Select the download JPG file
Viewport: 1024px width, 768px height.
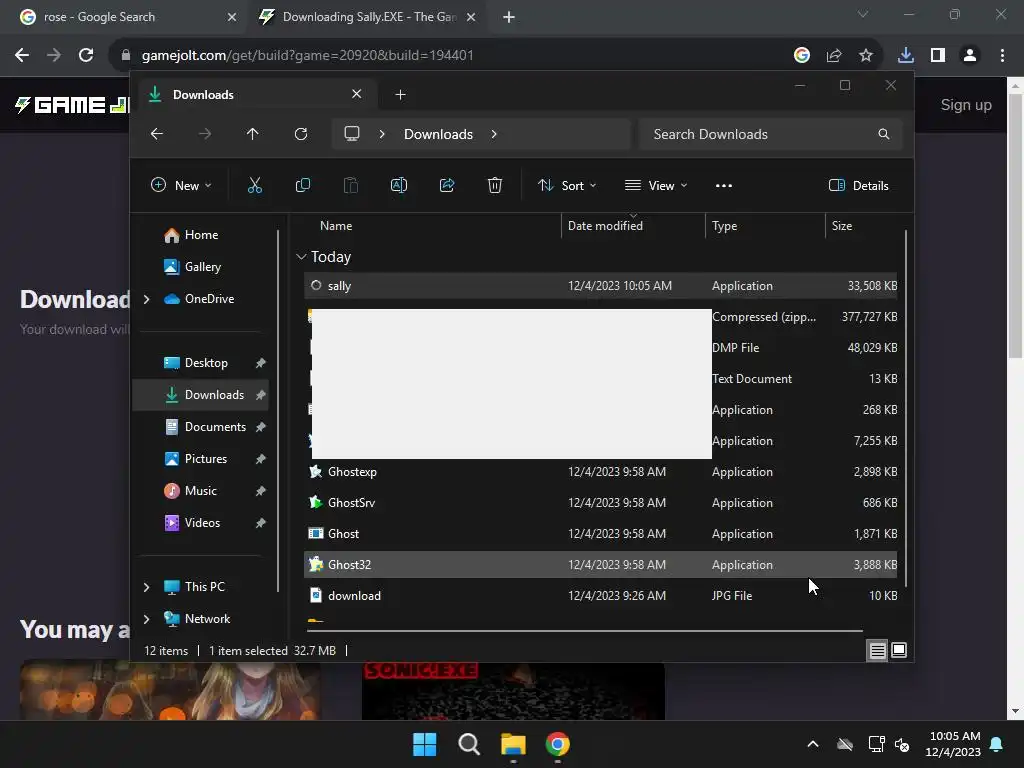pyautogui.click(x=601, y=596)
